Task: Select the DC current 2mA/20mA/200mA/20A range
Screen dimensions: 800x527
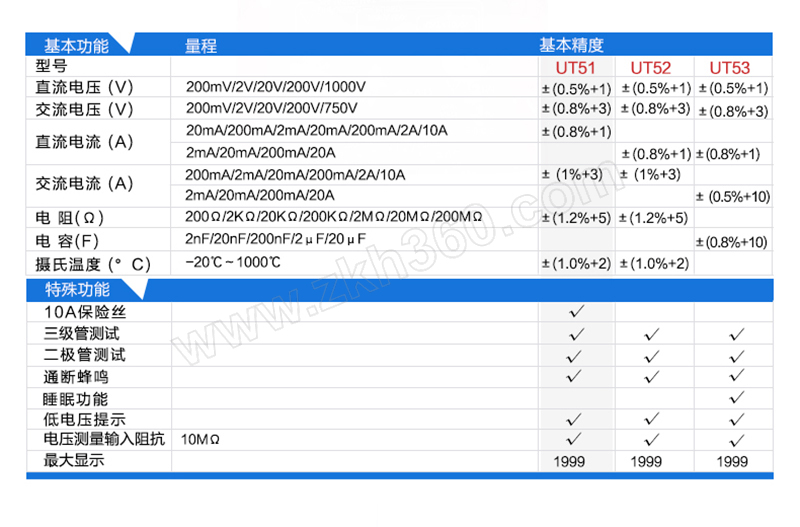Action: [260, 153]
